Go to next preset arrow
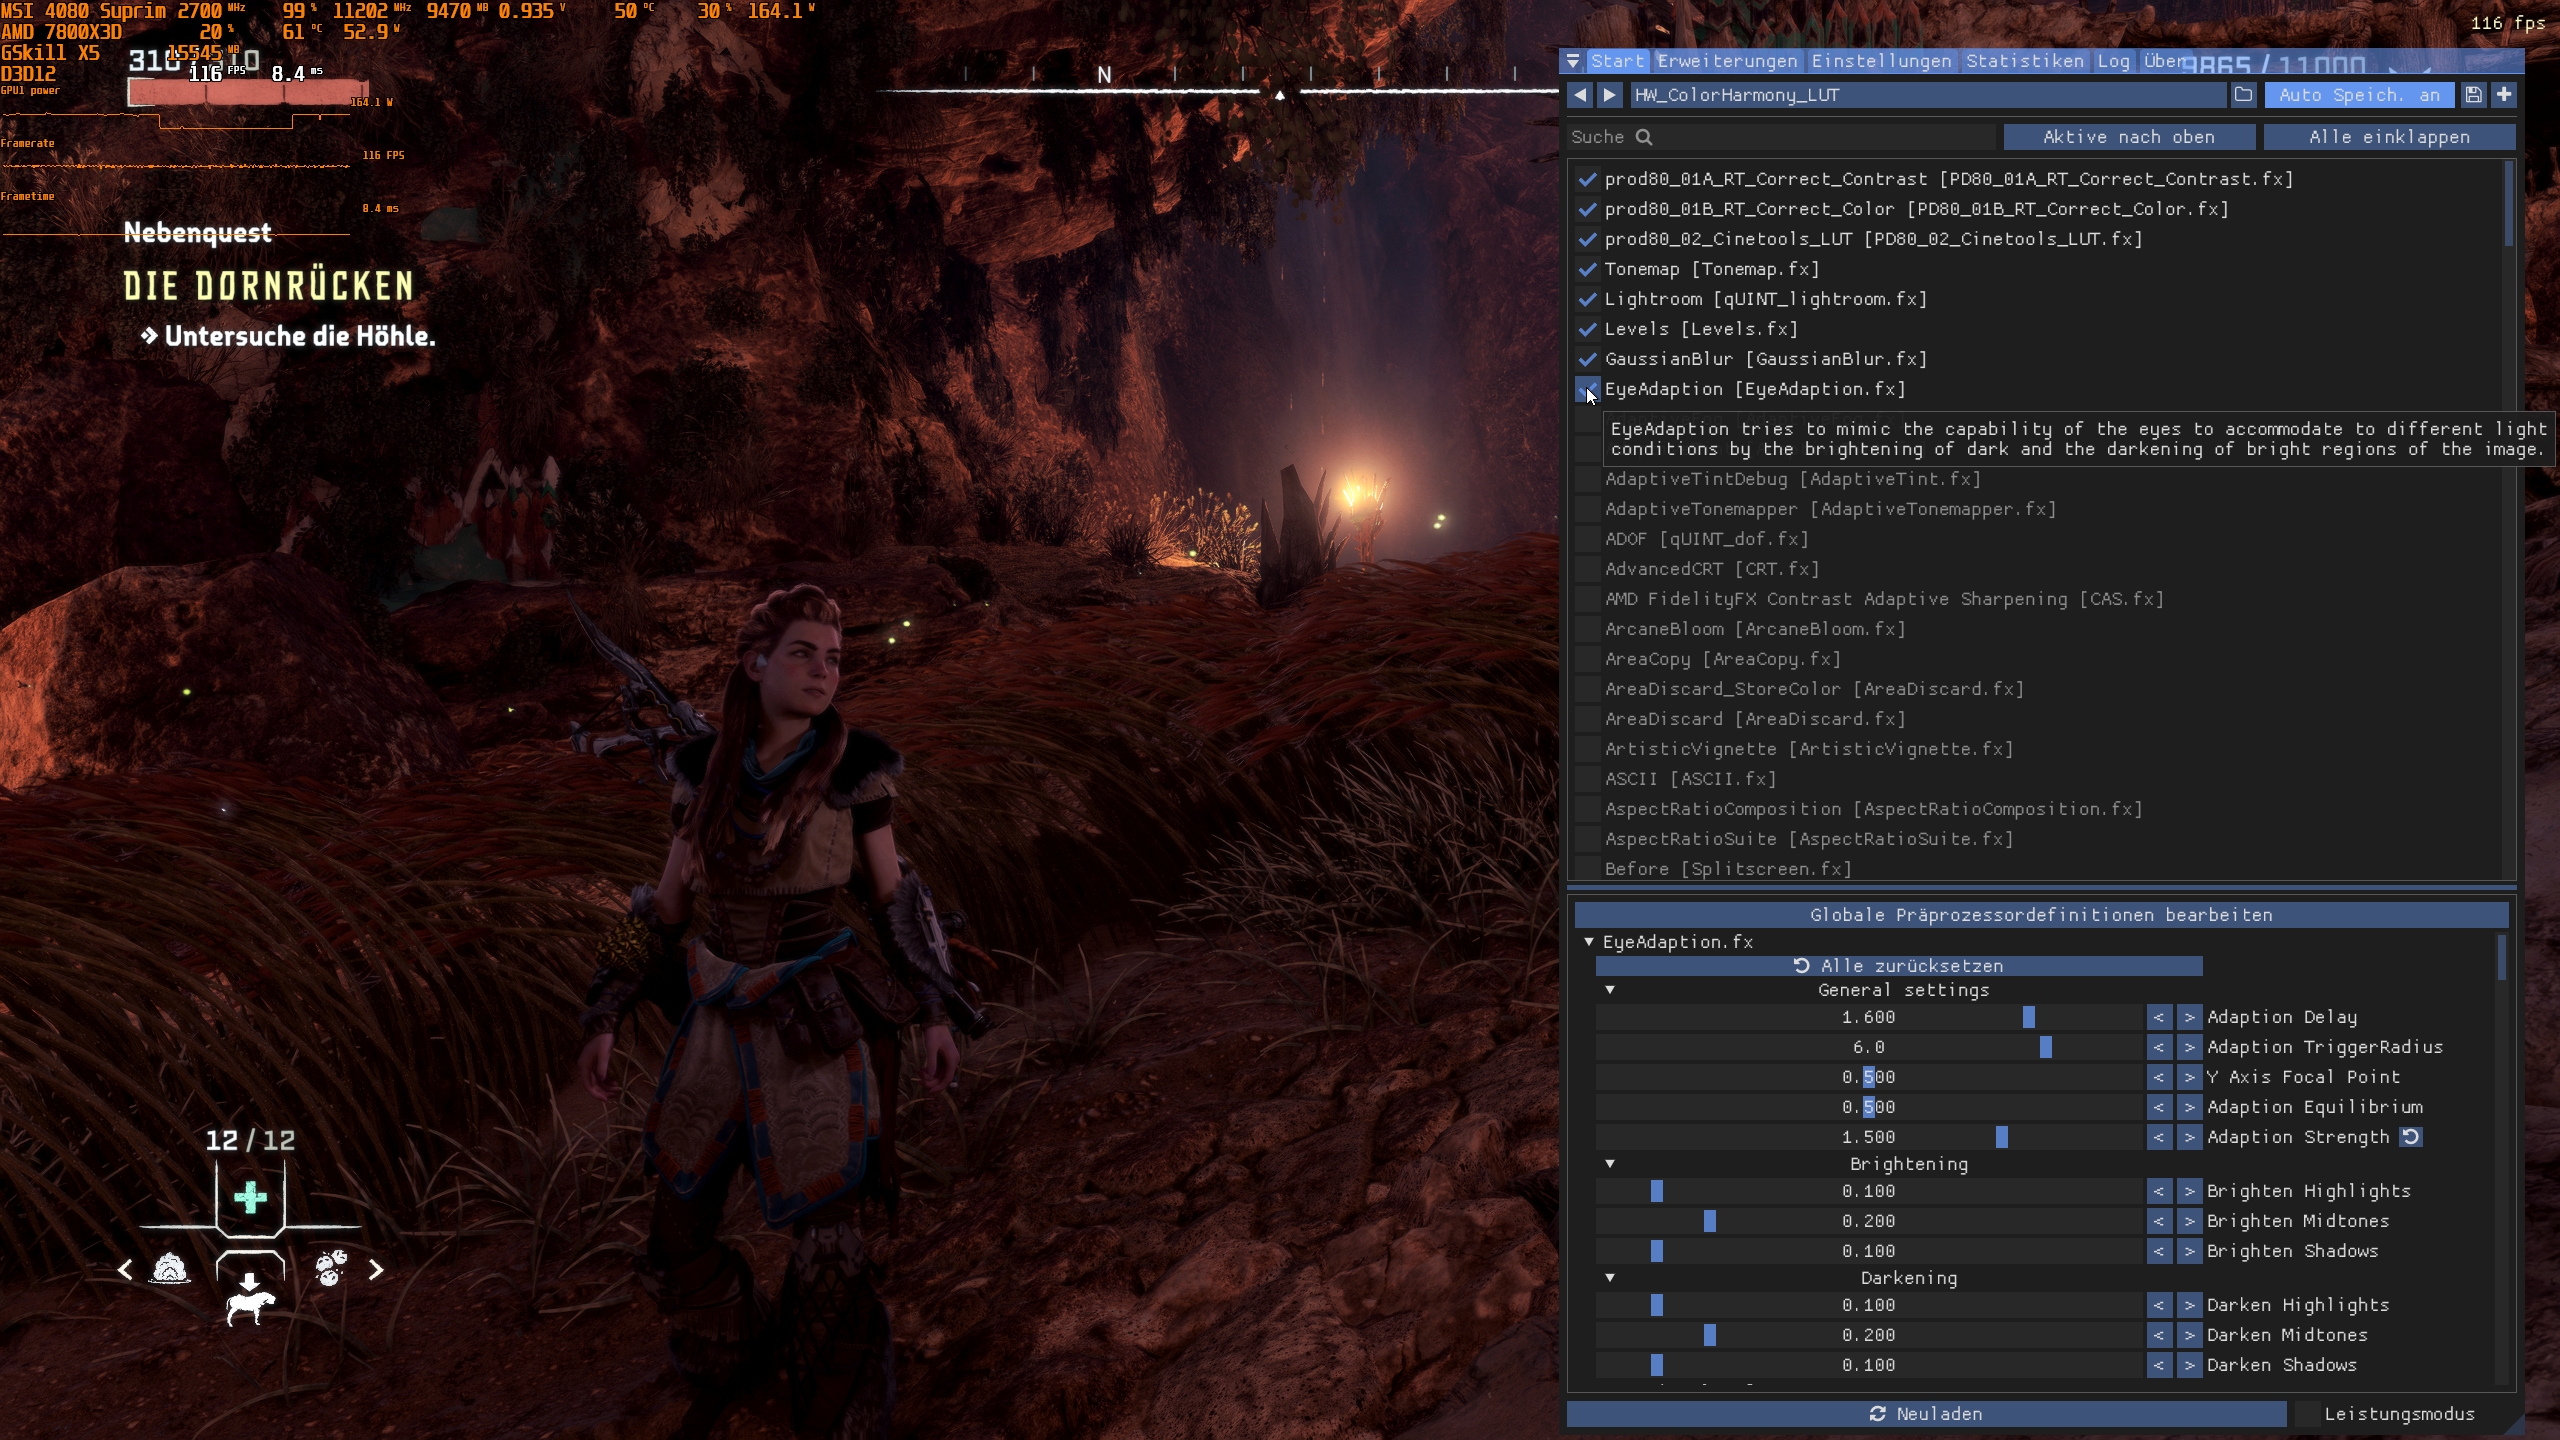 tap(1609, 95)
